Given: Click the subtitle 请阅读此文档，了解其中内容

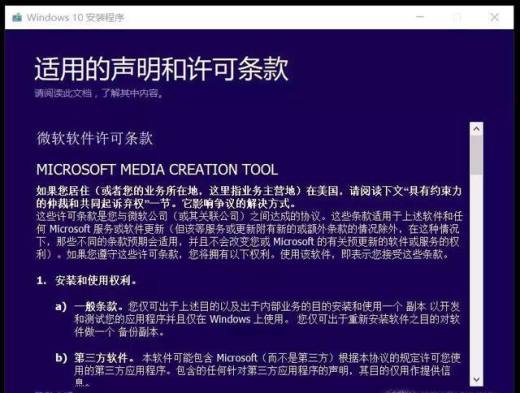Looking at the screenshot, I should (x=99, y=93).
